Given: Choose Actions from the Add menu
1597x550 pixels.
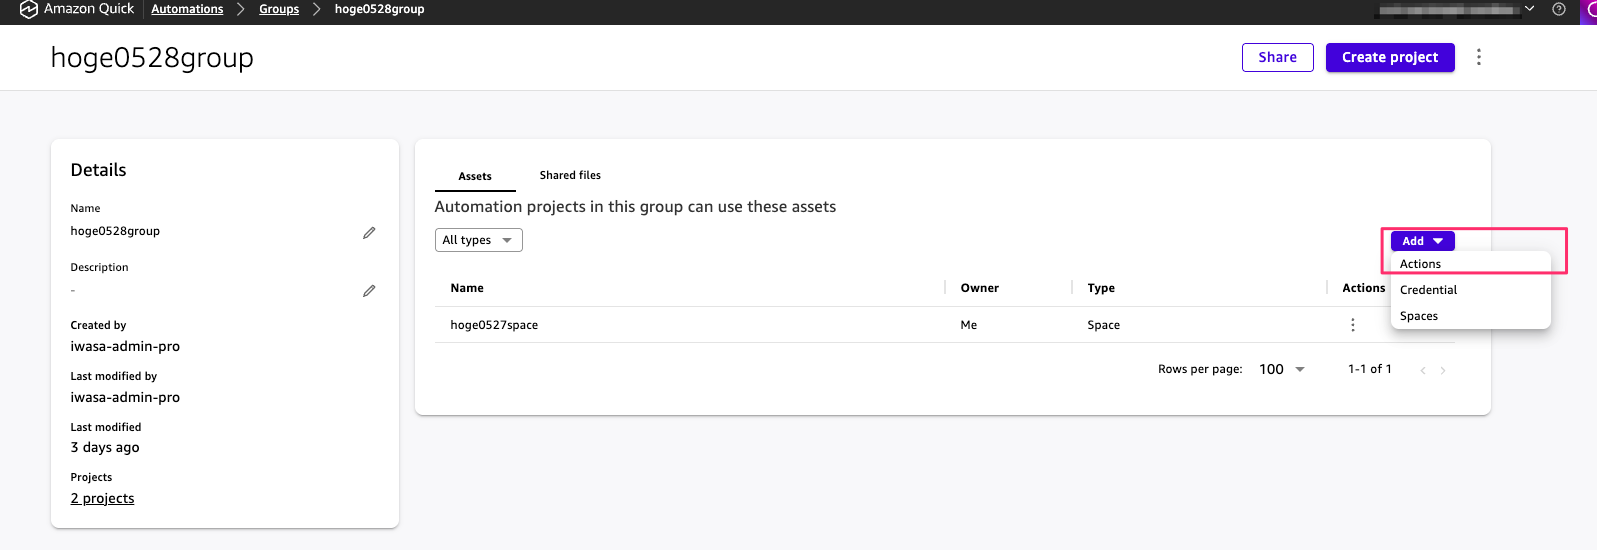Looking at the screenshot, I should click(1470, 264).
